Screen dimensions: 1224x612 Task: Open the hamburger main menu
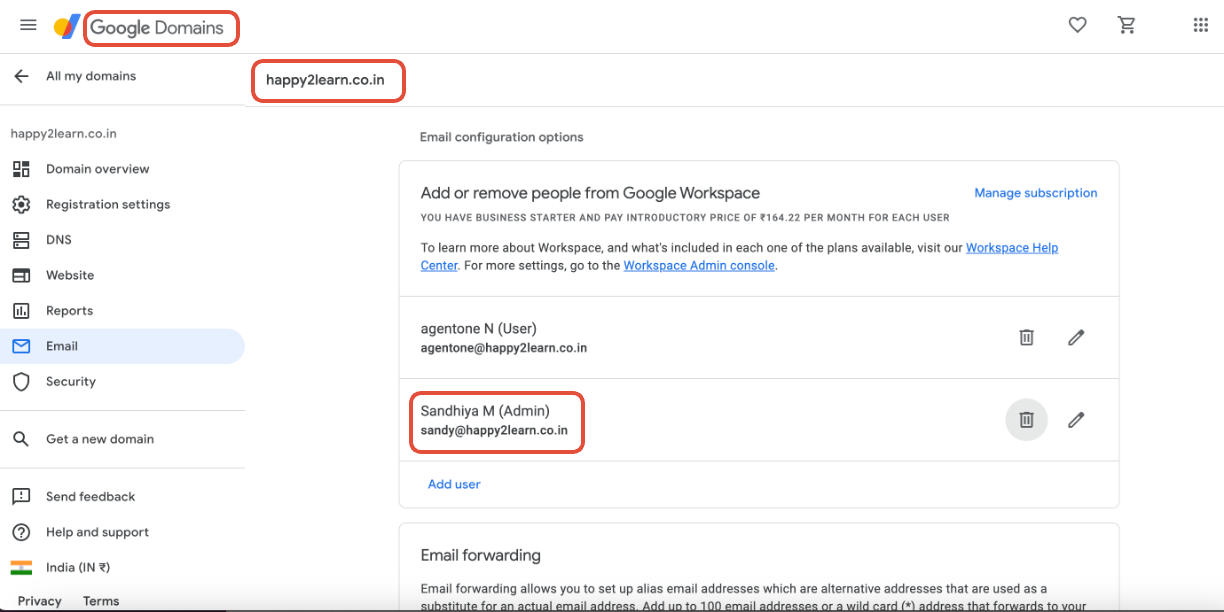pos(28,25)
